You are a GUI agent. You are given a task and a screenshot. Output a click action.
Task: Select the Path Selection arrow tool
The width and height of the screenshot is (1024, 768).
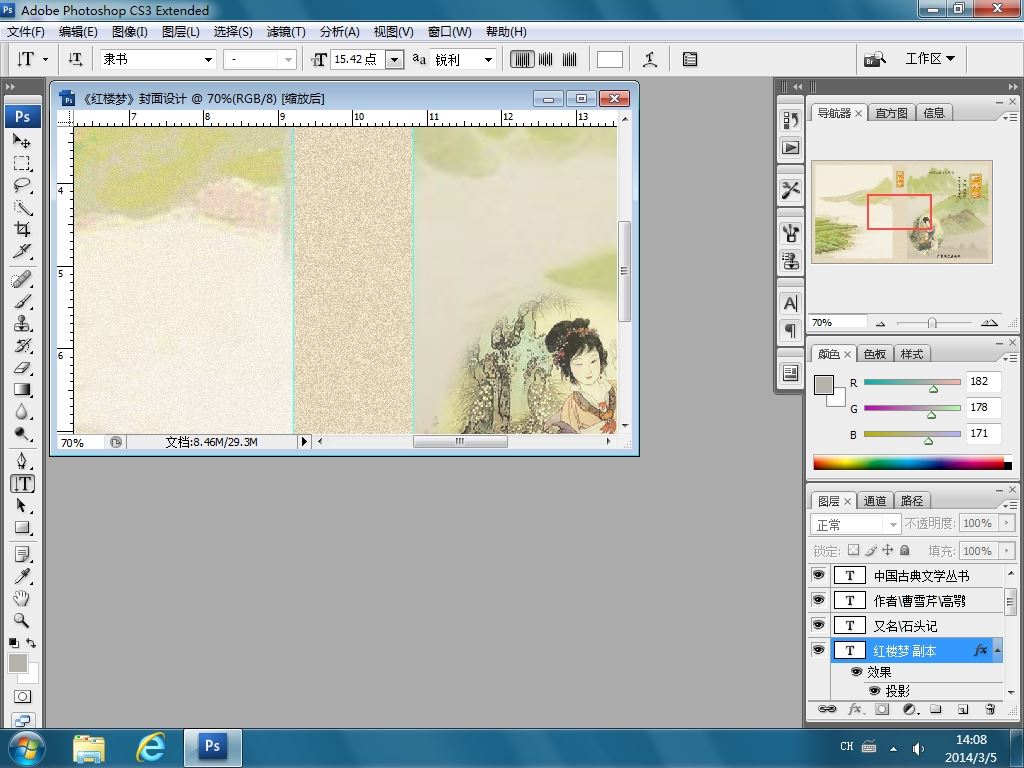click(x=22, y=505)
